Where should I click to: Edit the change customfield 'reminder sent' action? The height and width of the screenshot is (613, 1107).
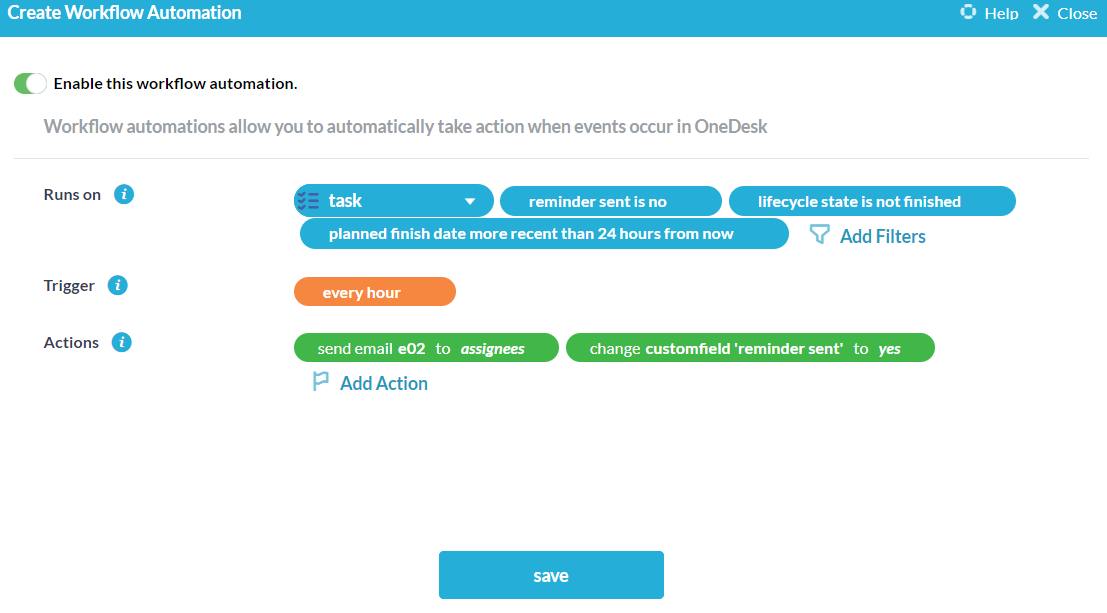click(x=749, y=348)
